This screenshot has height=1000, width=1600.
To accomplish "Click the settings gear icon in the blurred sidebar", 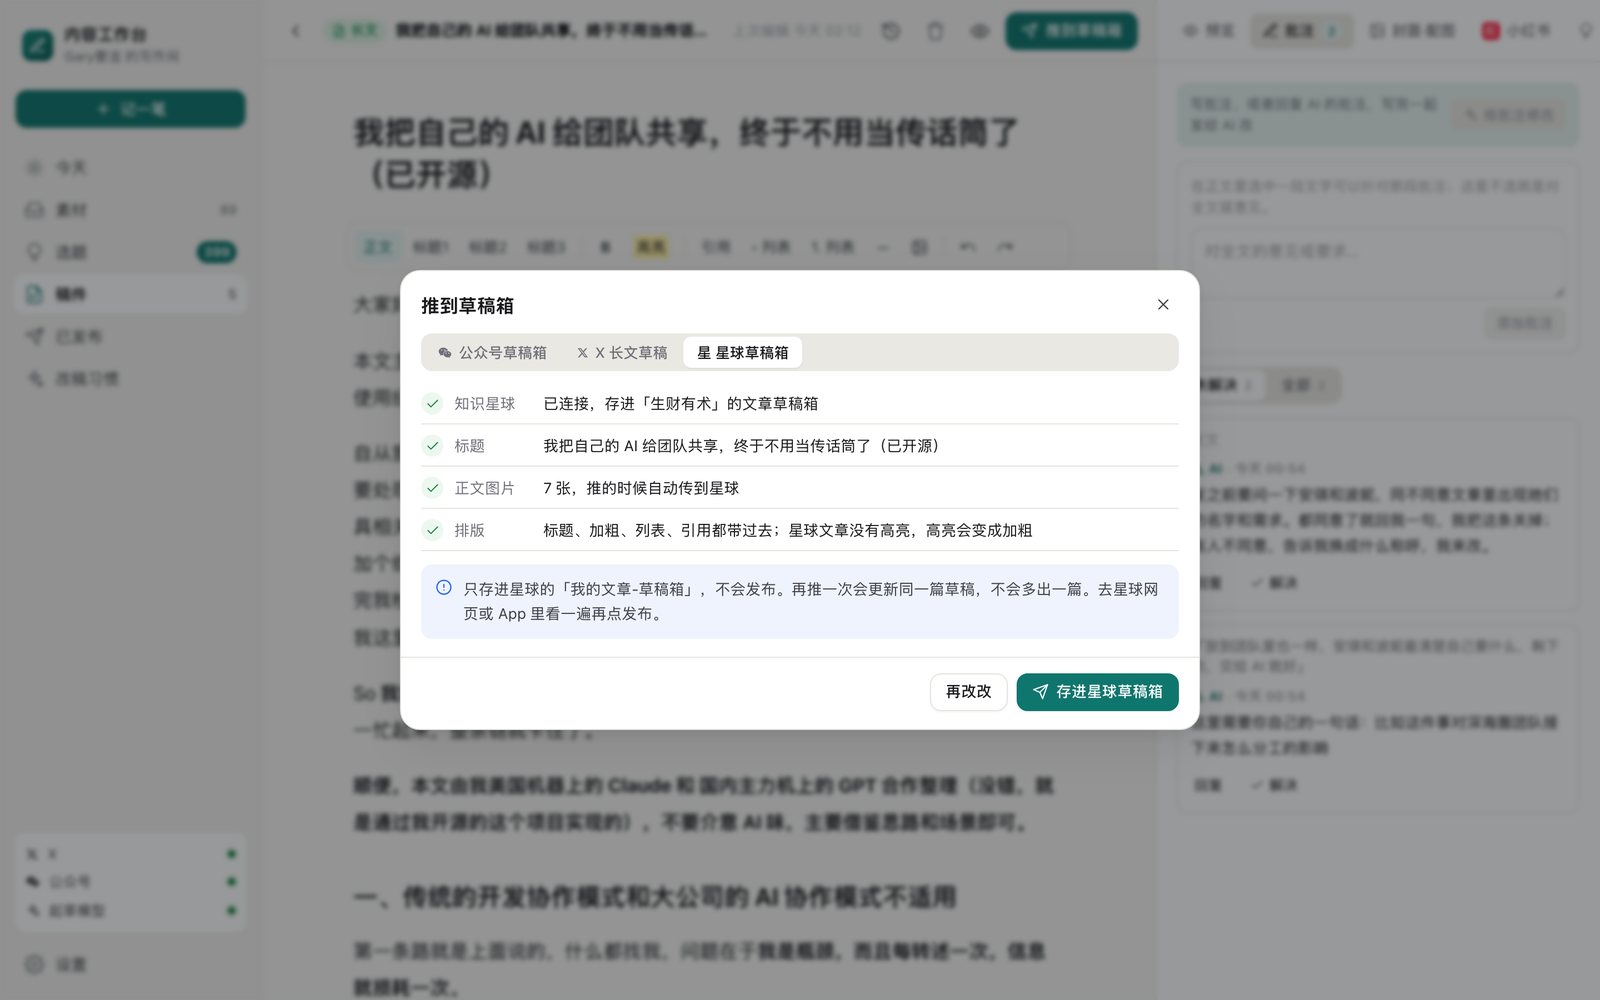I will click(35, 964).
